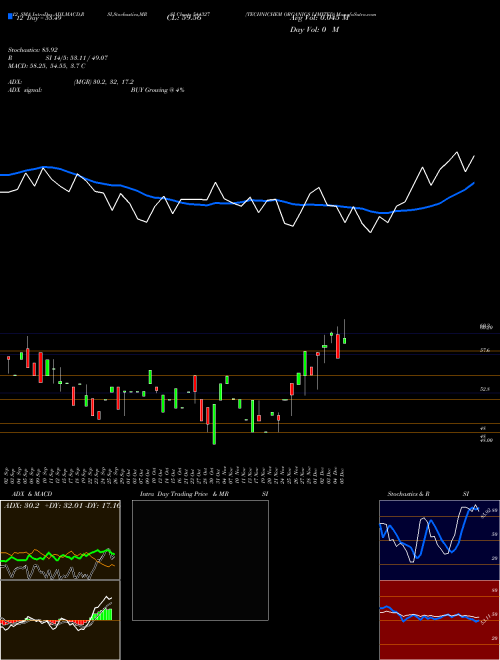Click the tall green candle at the chart's lowest low
Image resolution: width=500 pixels, height=660 pixels.
click(x=214, y=424)
